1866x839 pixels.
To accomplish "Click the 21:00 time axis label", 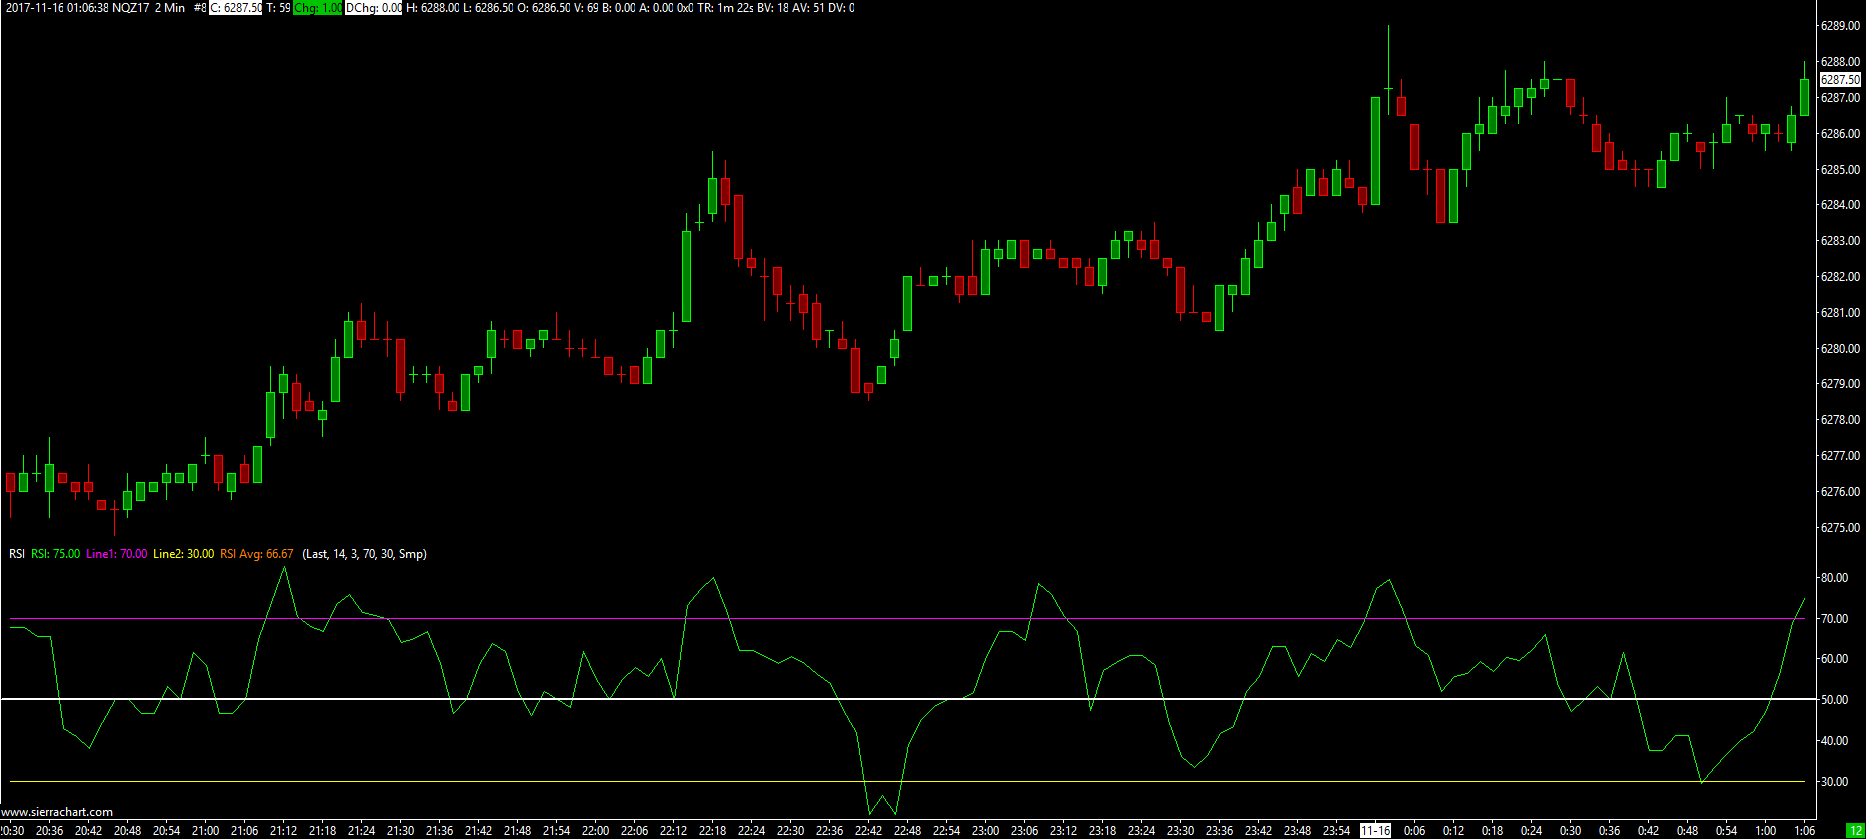I will click(x=205, y=831).
